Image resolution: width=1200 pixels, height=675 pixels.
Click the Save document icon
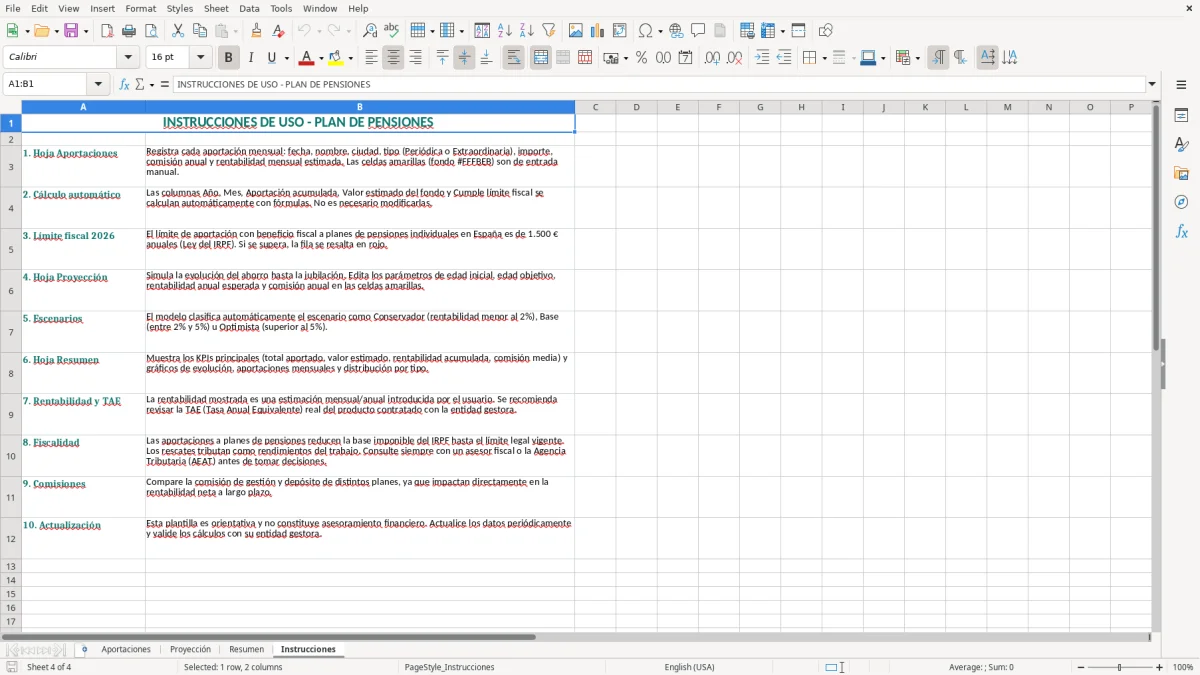point(70,31)
